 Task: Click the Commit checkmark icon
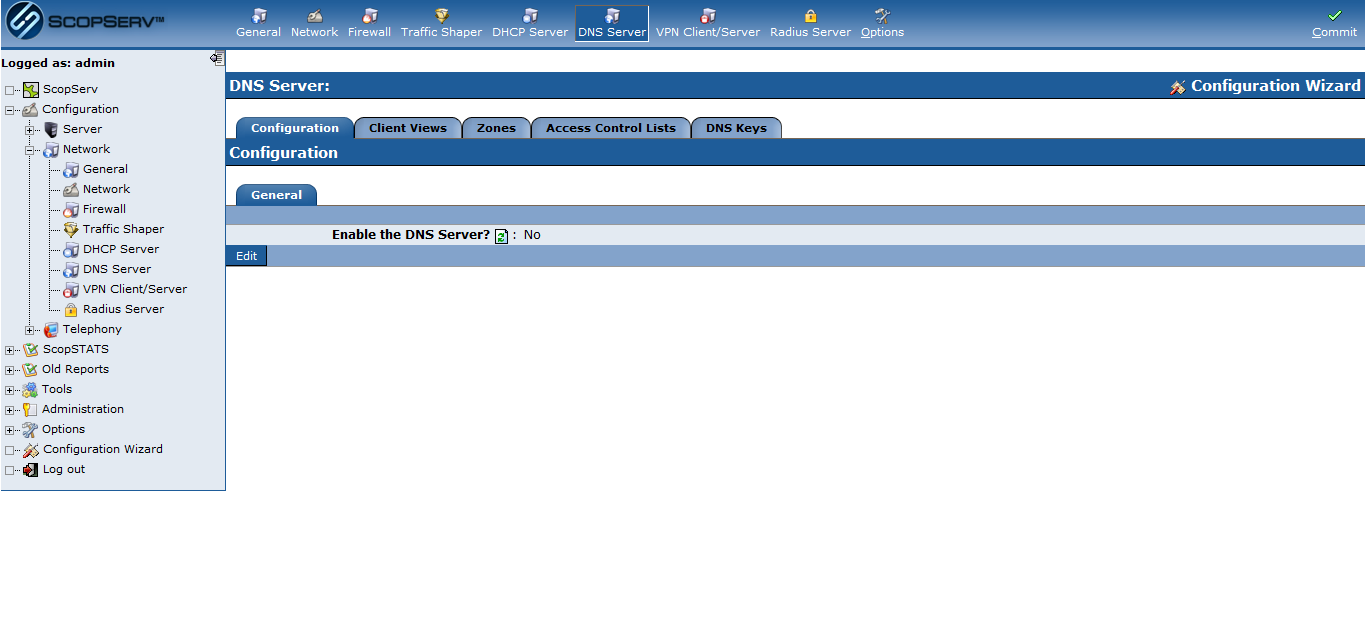coord(1334,16)
